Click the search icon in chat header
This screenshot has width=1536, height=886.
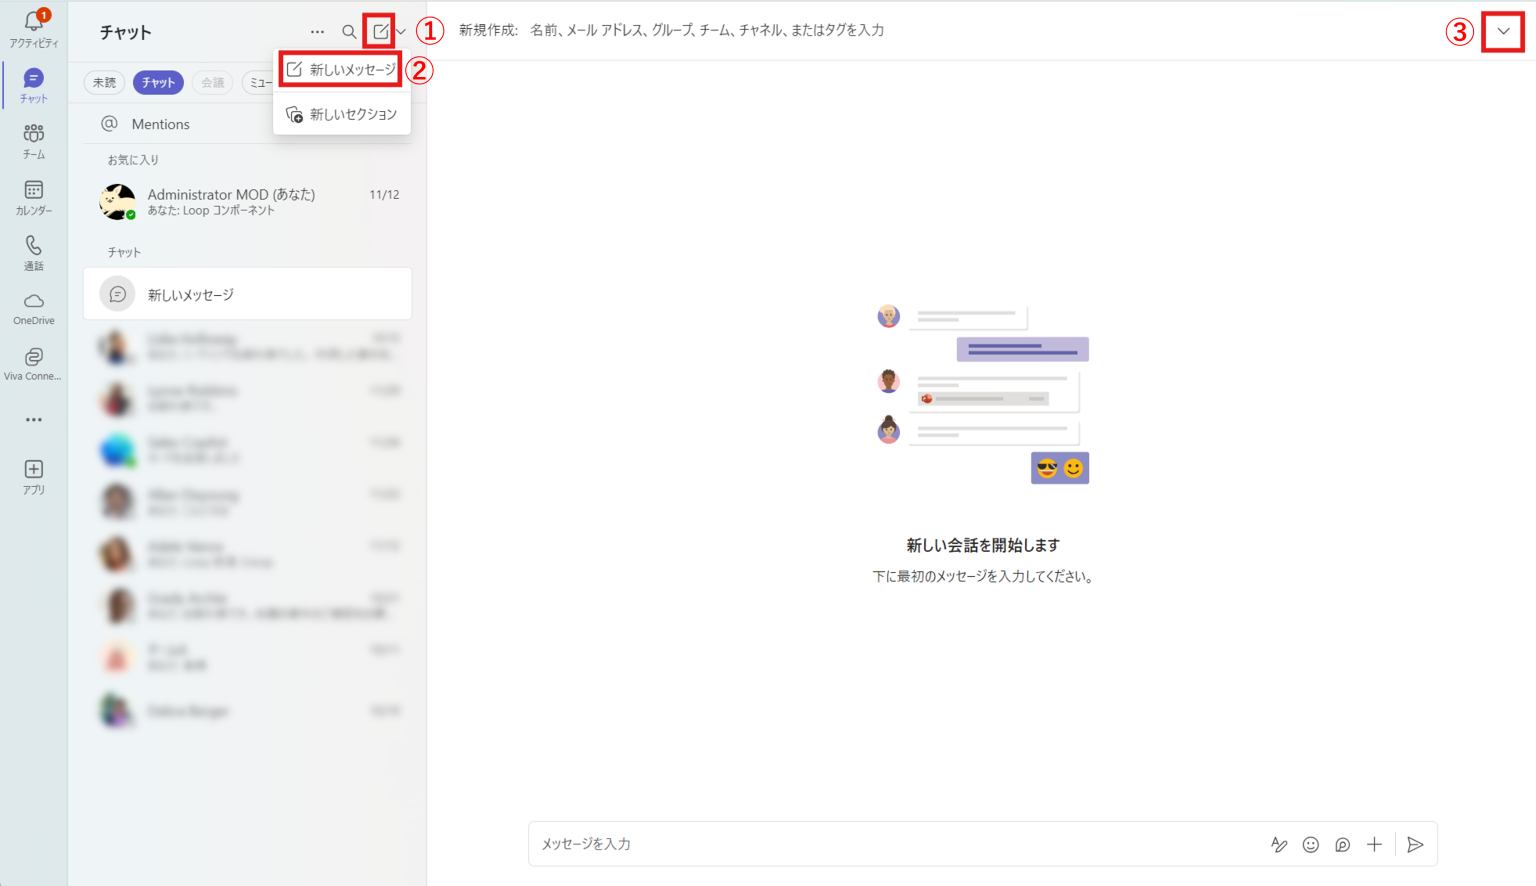point(349,32)
